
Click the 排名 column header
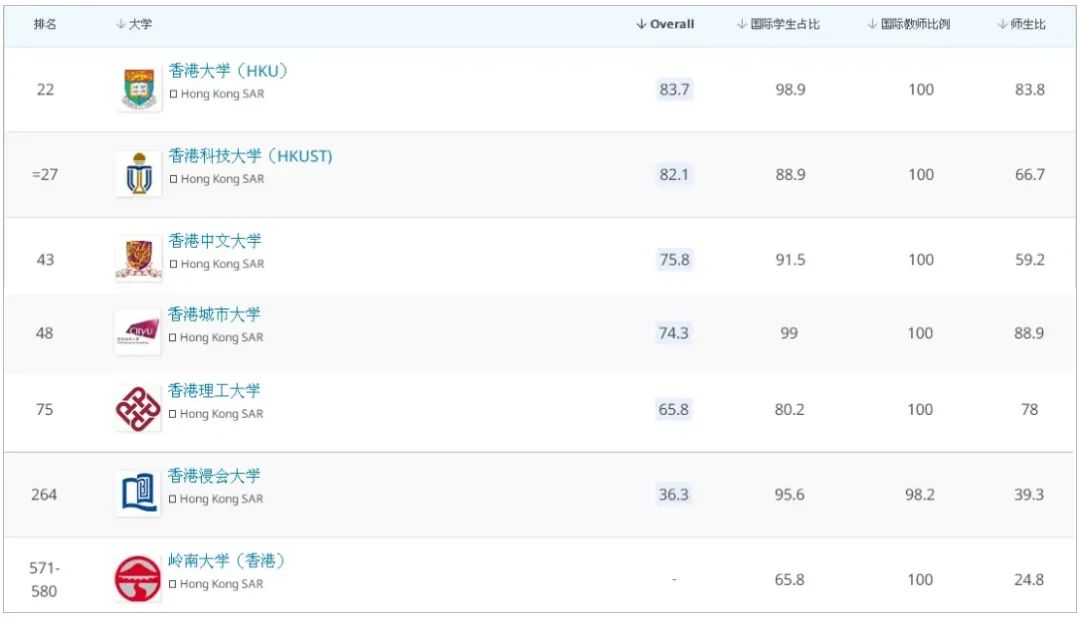click(45, 24)
